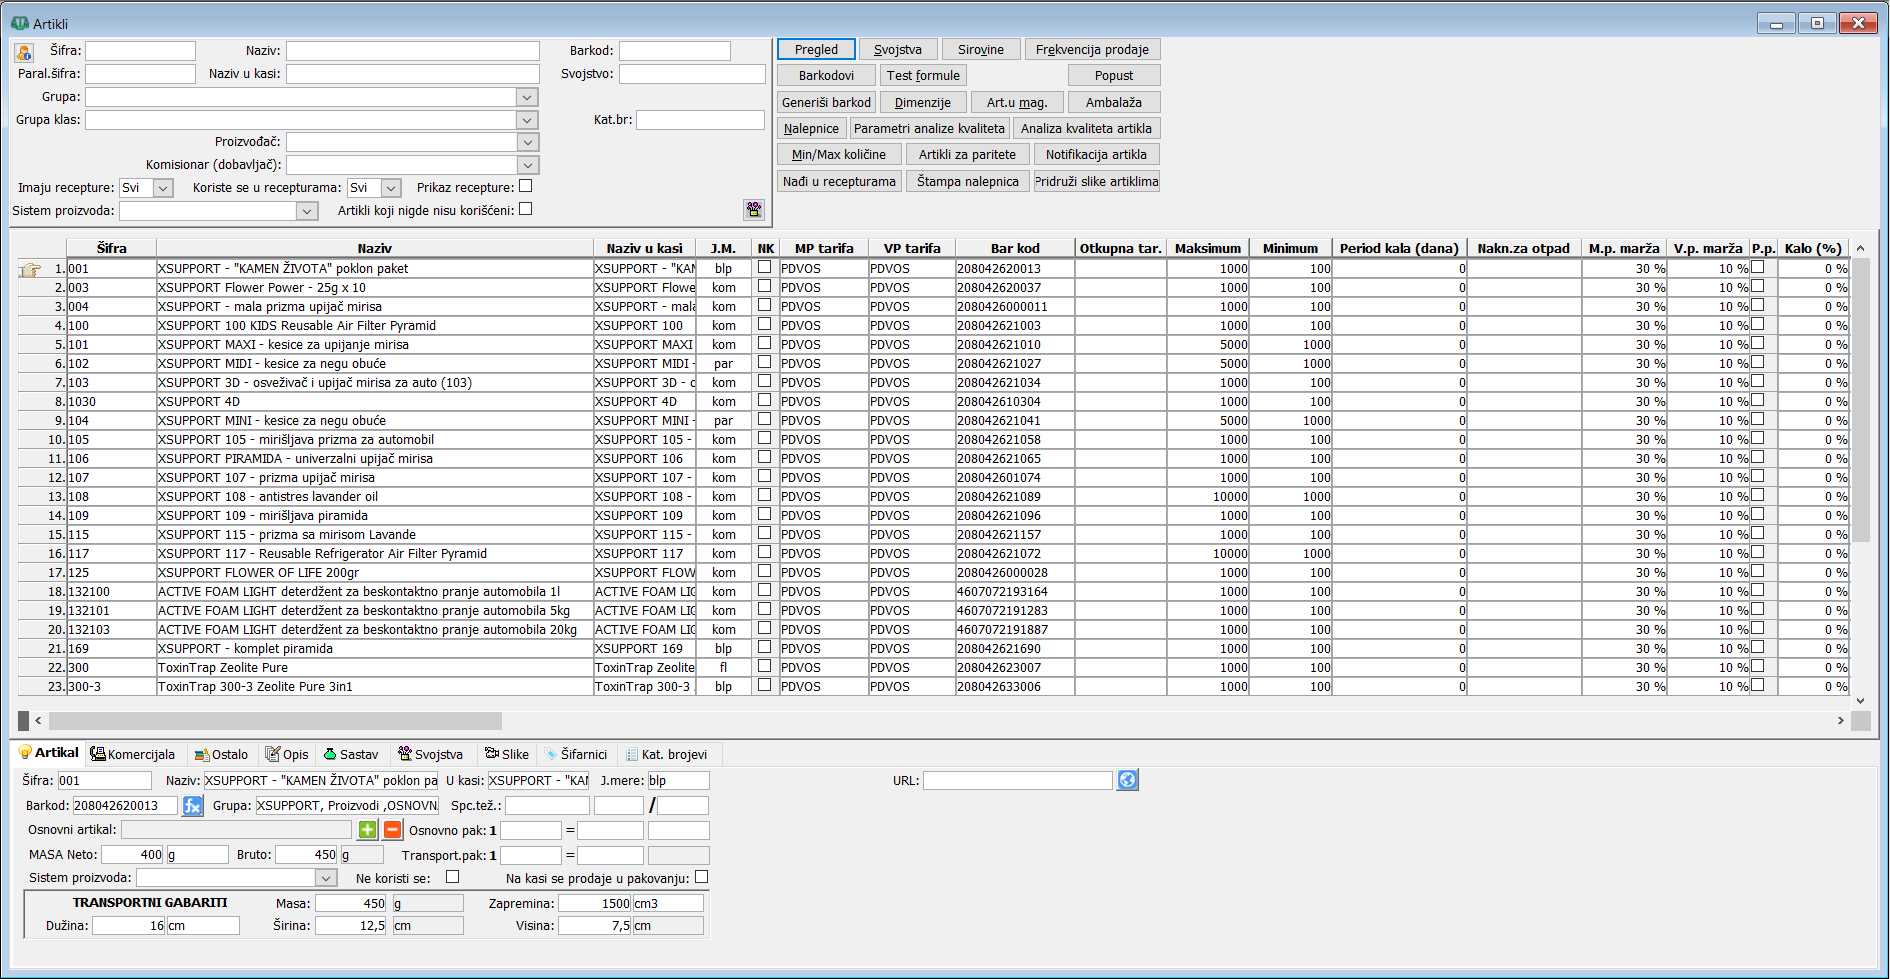This screenshot has height=979, width=1890.
Task: Switch to the Artikal tab
Action: (47, 753)
